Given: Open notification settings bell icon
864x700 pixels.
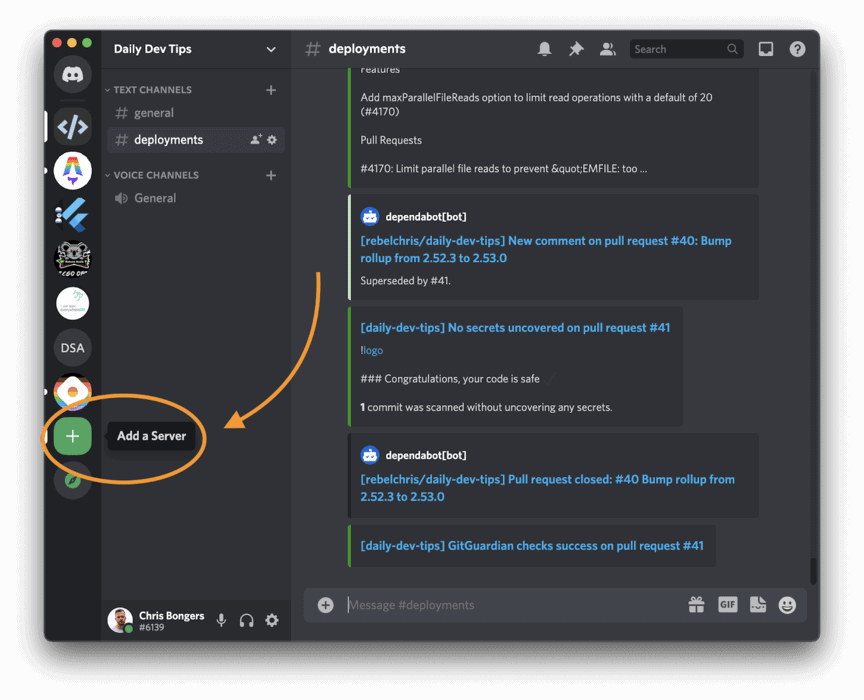Looking at the screenshot, I should 544,49.
